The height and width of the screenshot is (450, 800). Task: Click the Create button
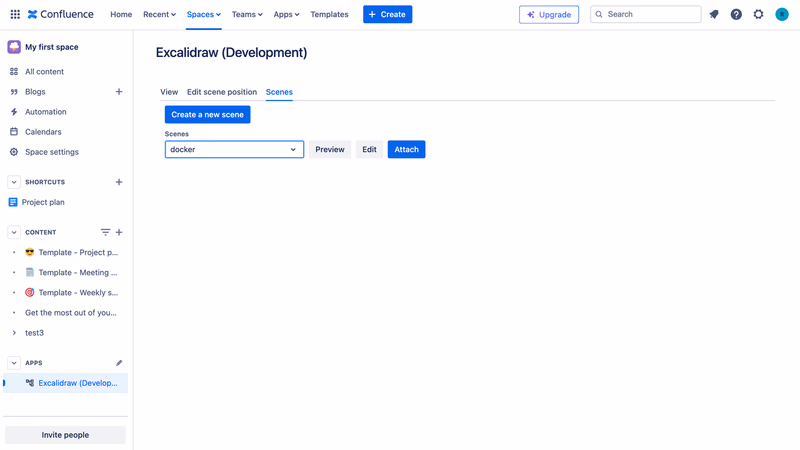click(387, 14)
